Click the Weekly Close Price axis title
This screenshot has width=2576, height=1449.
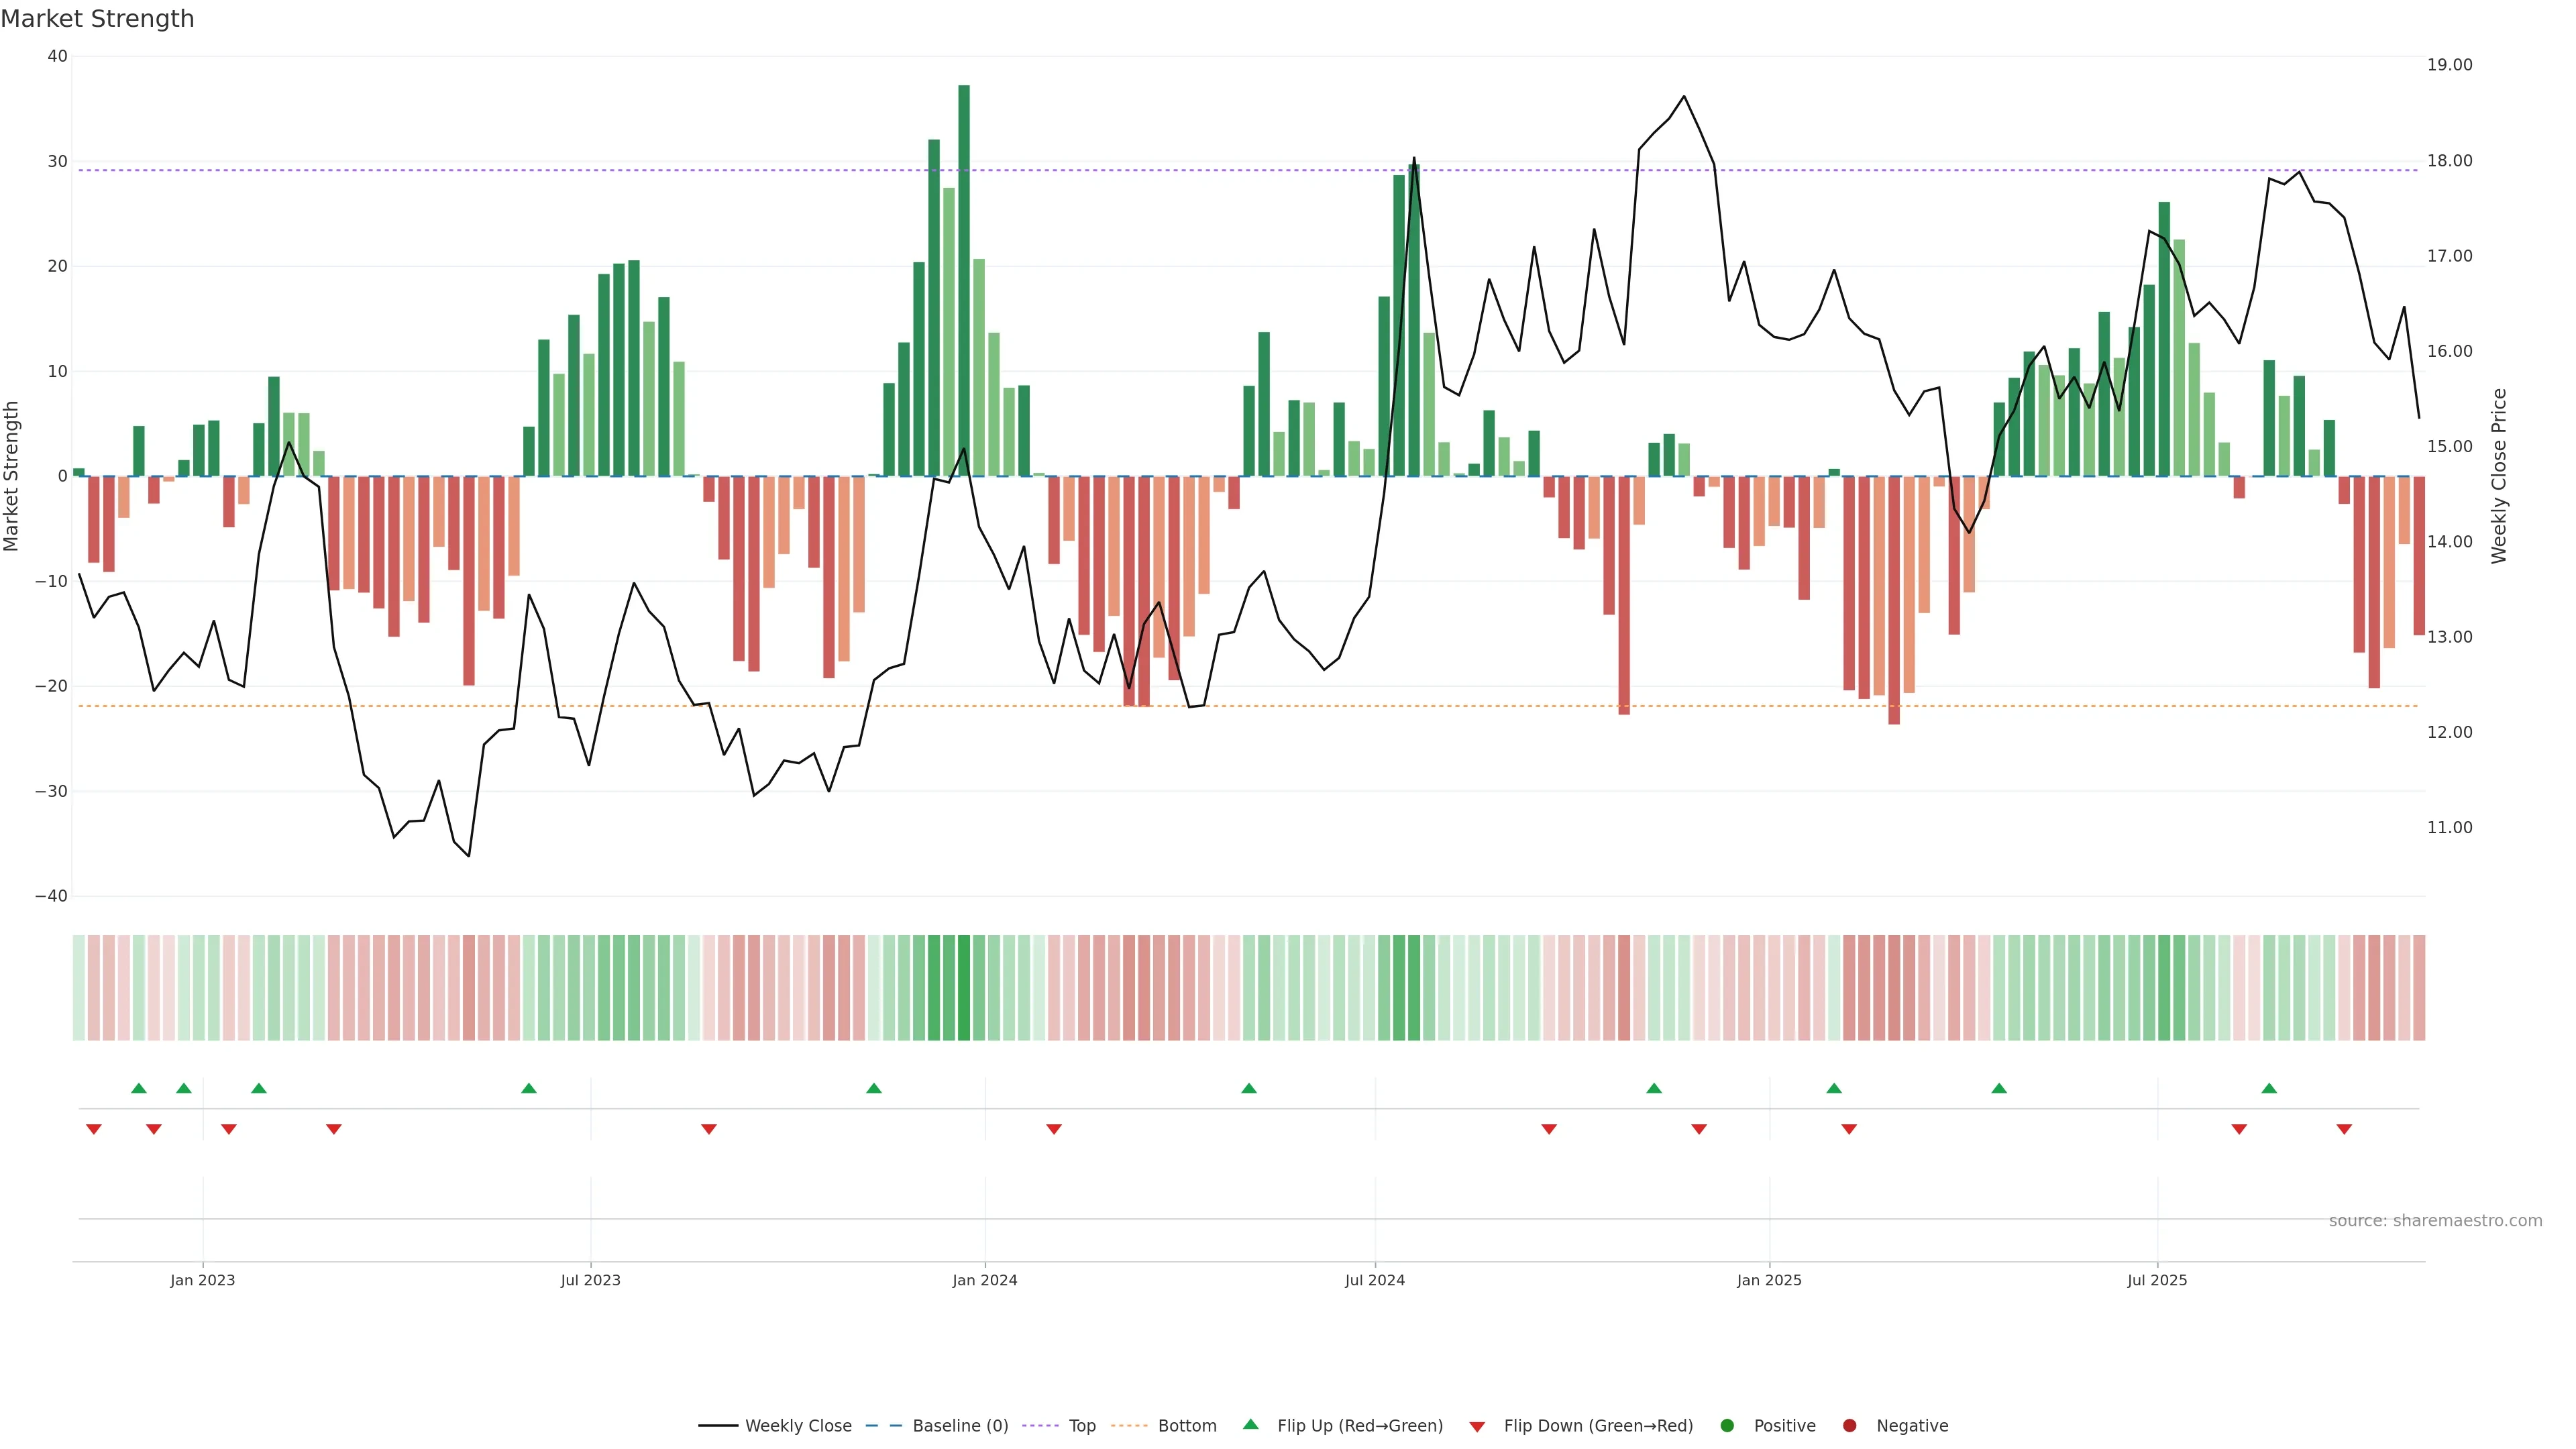pos(2498,476)
